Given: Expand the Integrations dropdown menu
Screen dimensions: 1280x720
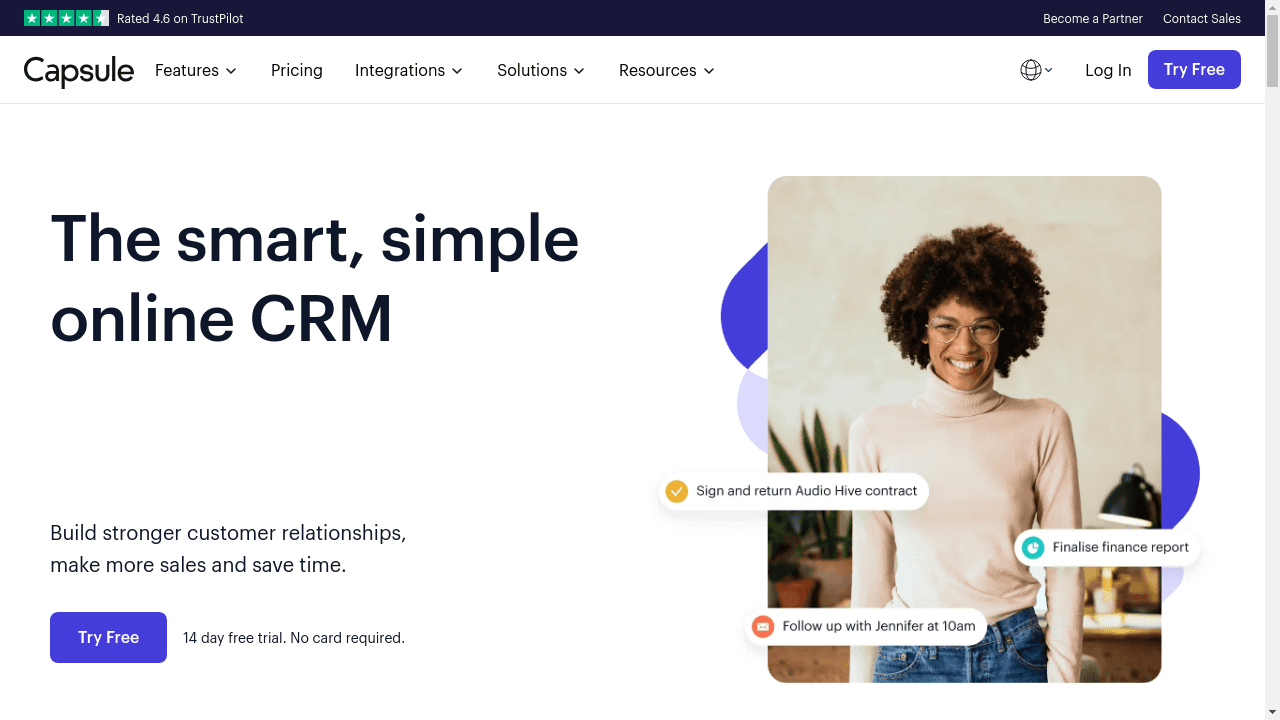Looking at the screenshot, I should click(409, 70).
